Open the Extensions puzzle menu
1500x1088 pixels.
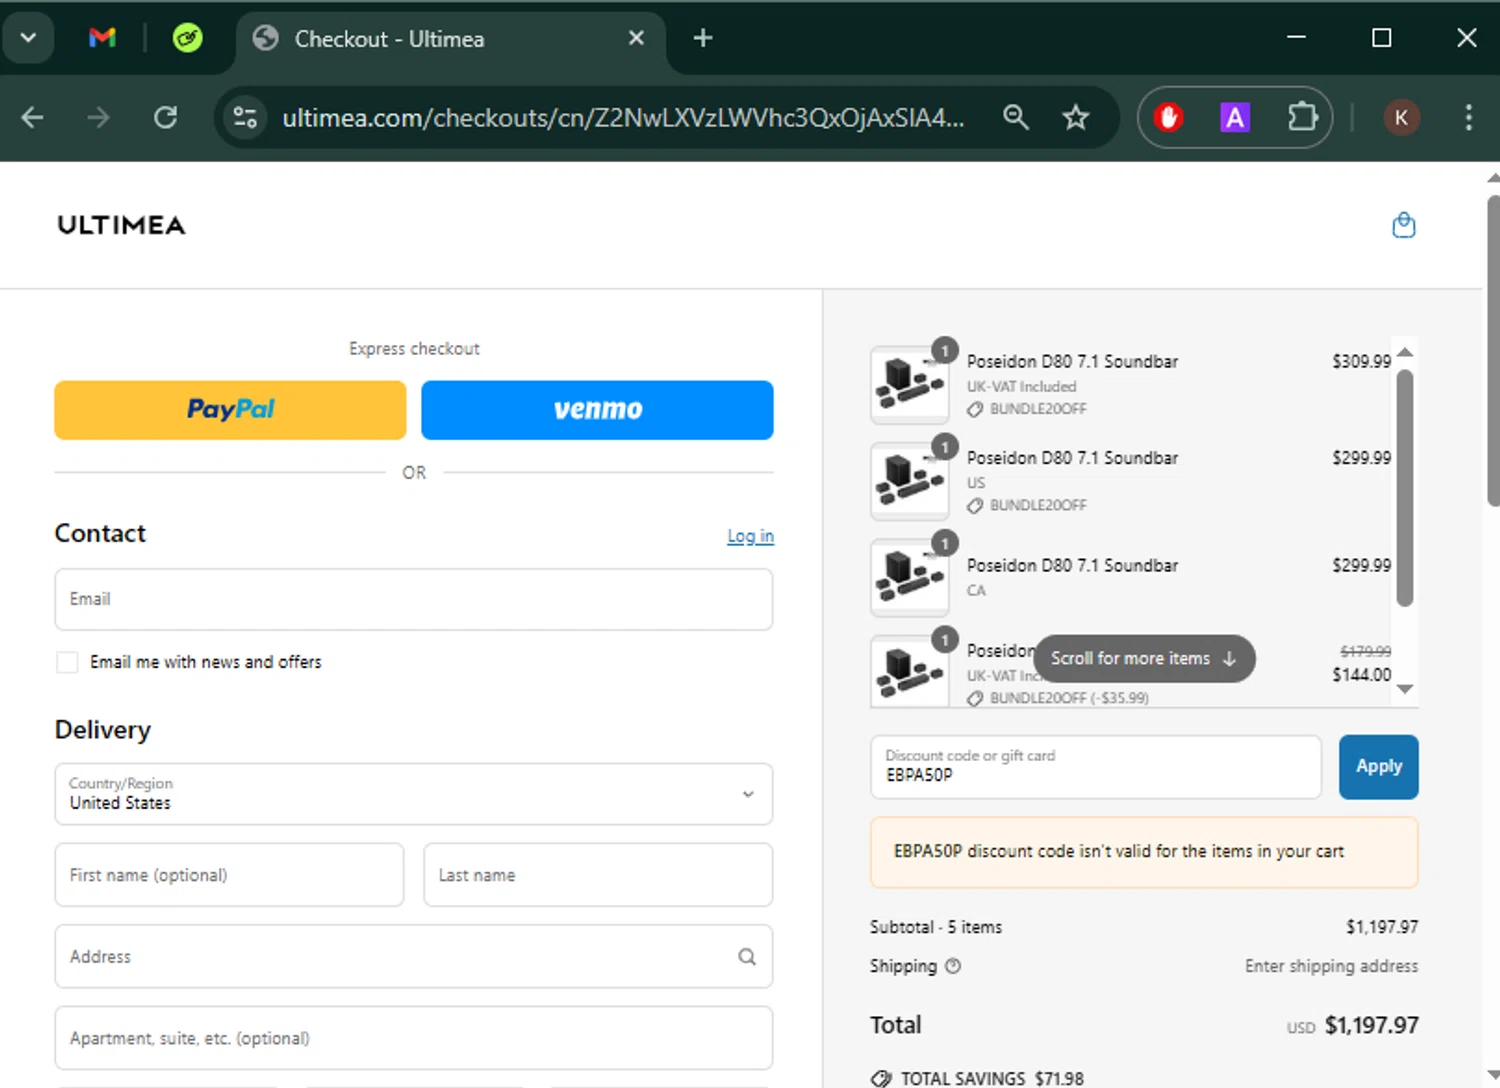tap(1302, 118)
